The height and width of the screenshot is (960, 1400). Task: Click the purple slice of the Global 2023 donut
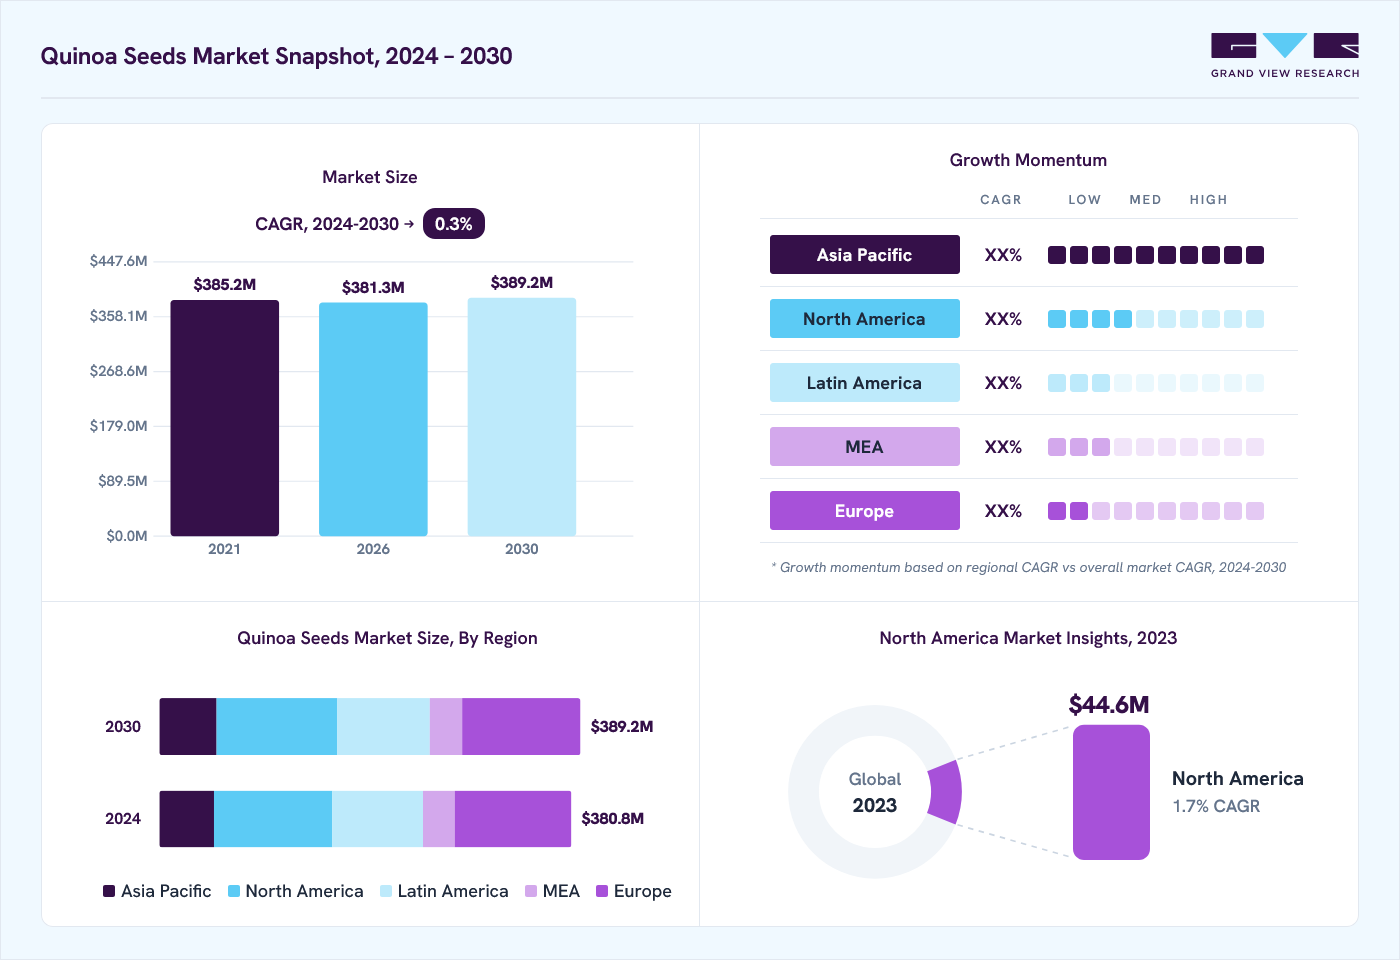pyautogui.click(x=945, y=792)
